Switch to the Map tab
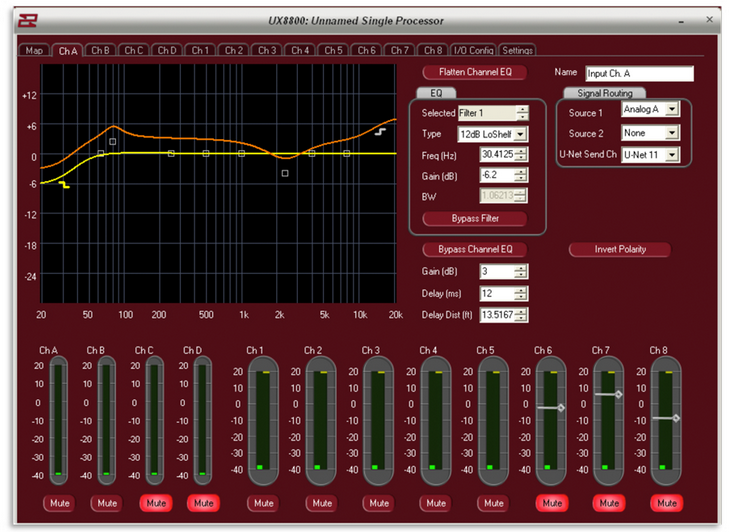This screenshot has width=734, height=532. [34, 50]
